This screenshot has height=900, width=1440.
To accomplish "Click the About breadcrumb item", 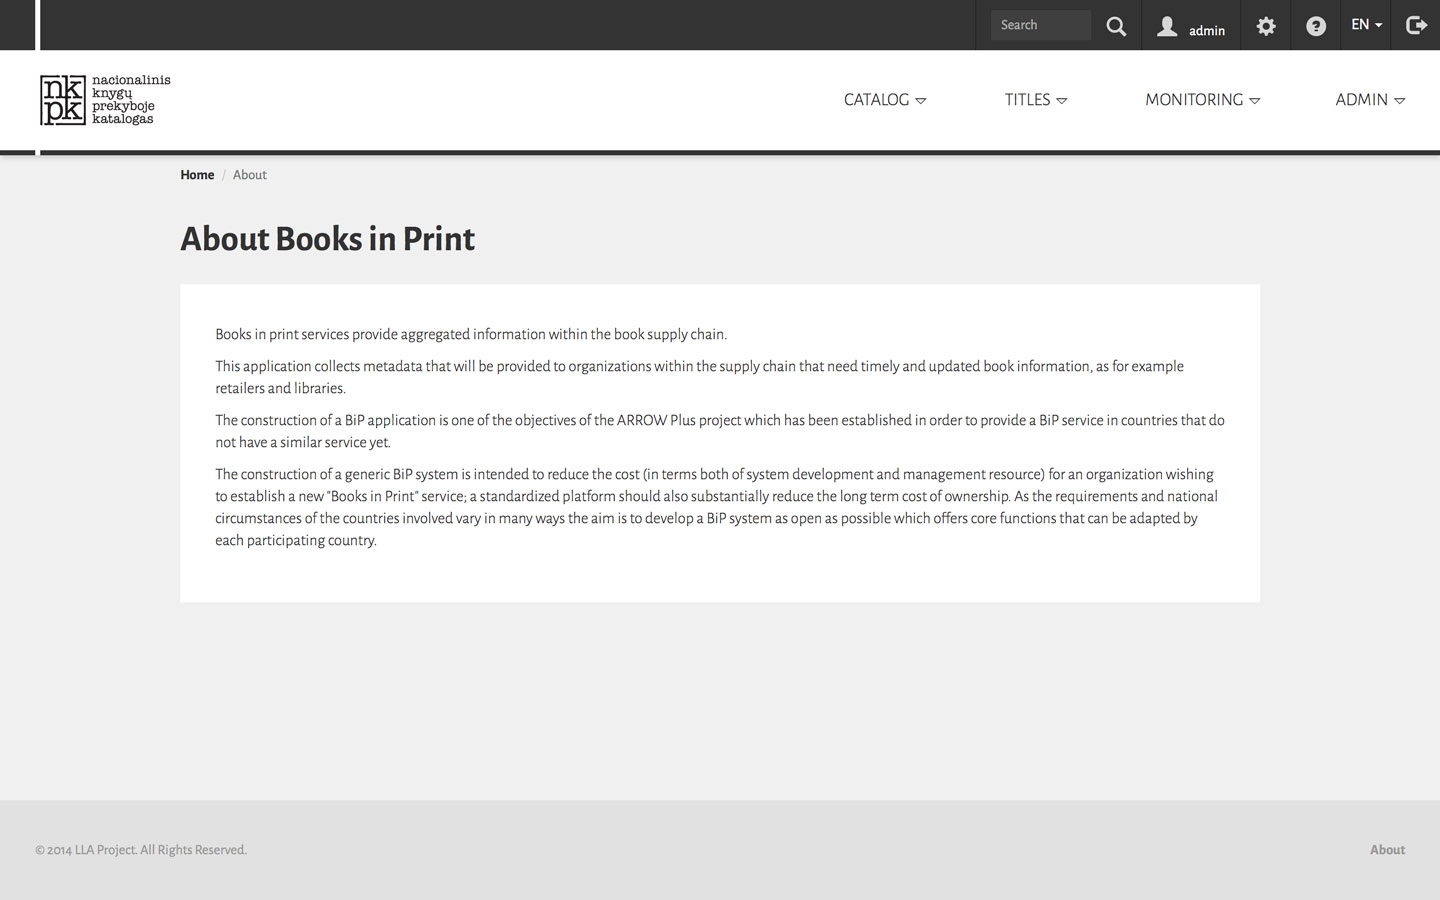I will point(250,175).
